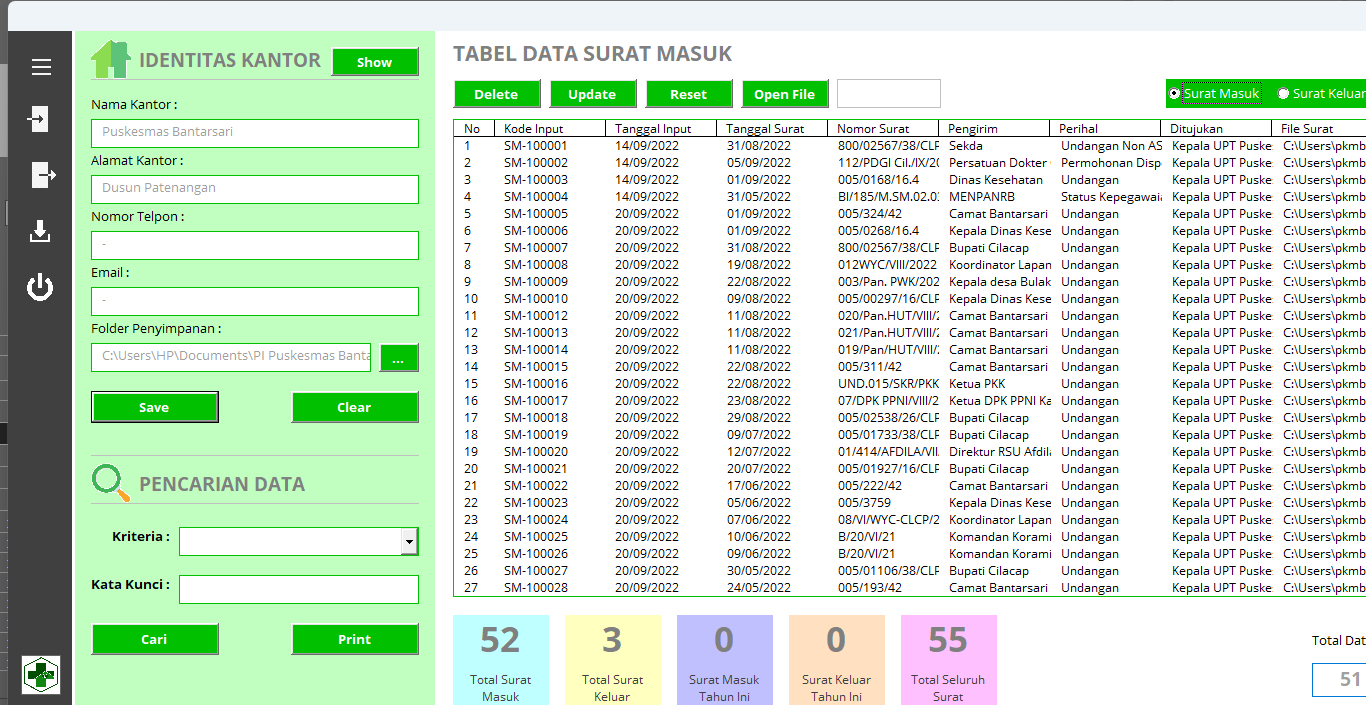Click the Kata Kunci input field

298,589
